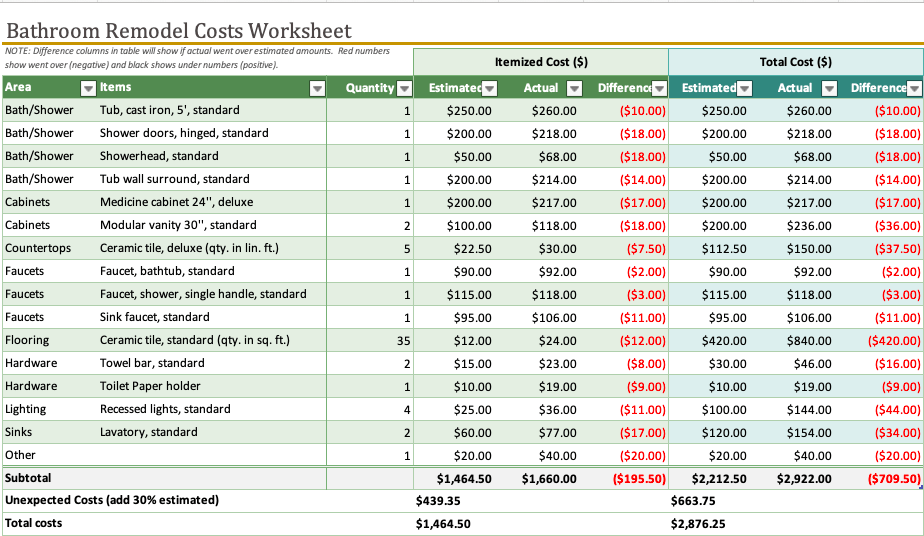
Task: Select total difference ($420.00) cell
Action: click(x=881, y=340)
